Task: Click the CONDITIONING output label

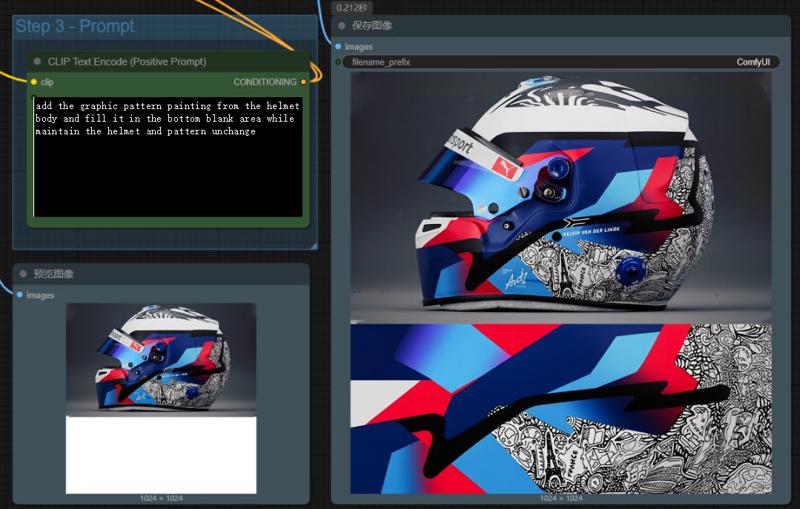Action: tap(264, 82)
